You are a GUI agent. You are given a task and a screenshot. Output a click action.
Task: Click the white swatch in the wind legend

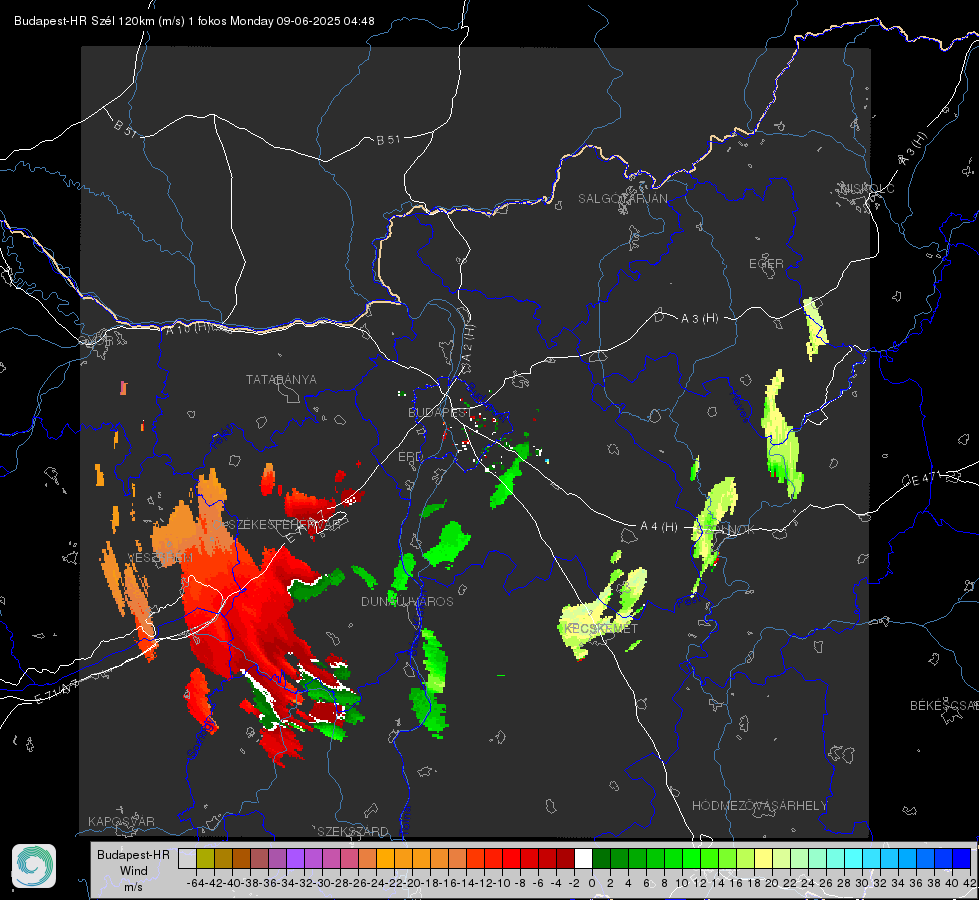583,858
